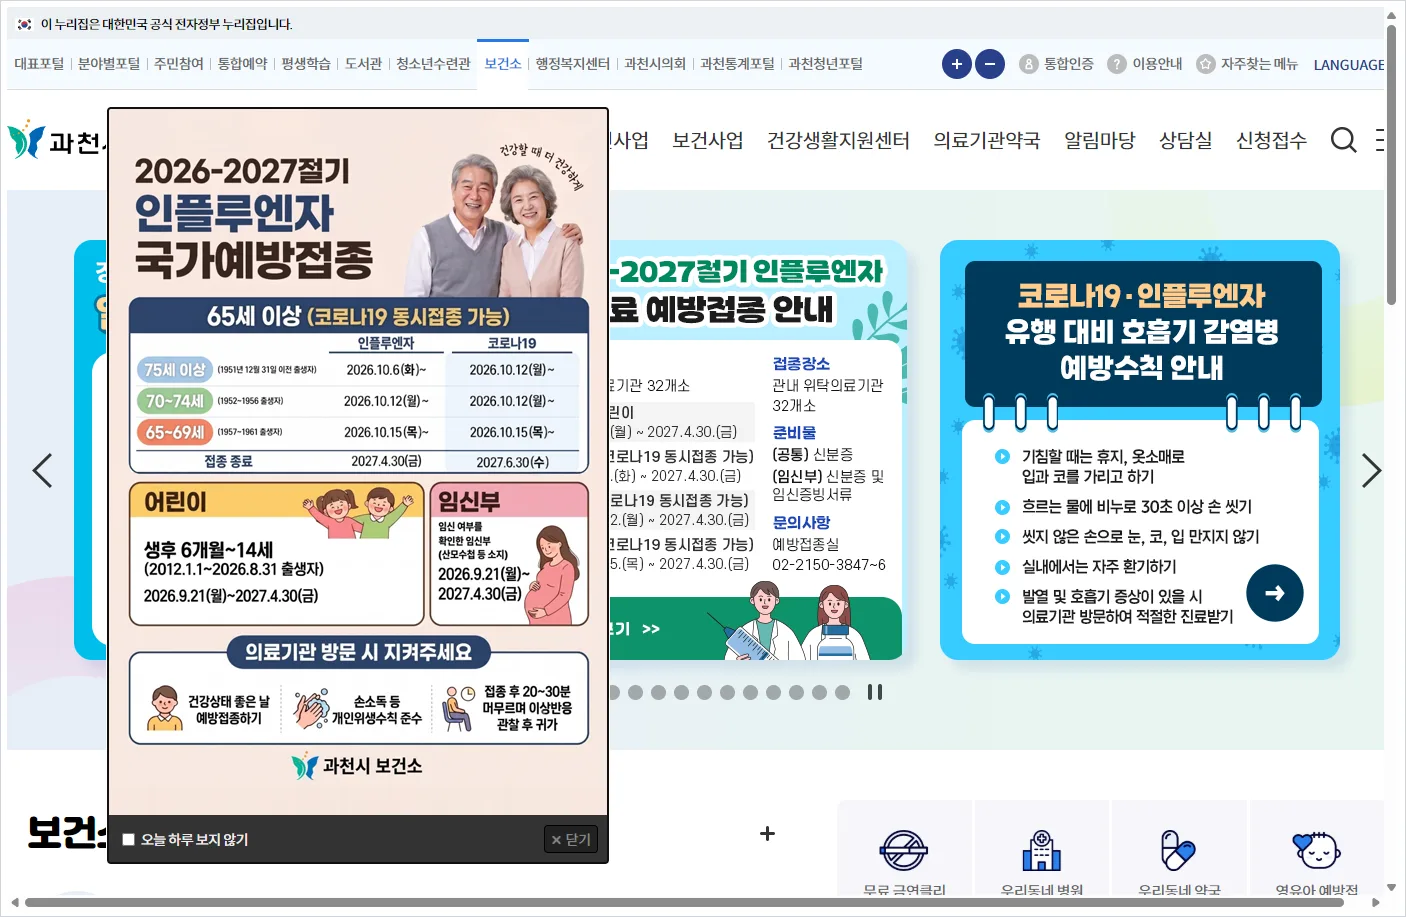
Task: Pause the banner slideshow
Action: tap(875, 692)
